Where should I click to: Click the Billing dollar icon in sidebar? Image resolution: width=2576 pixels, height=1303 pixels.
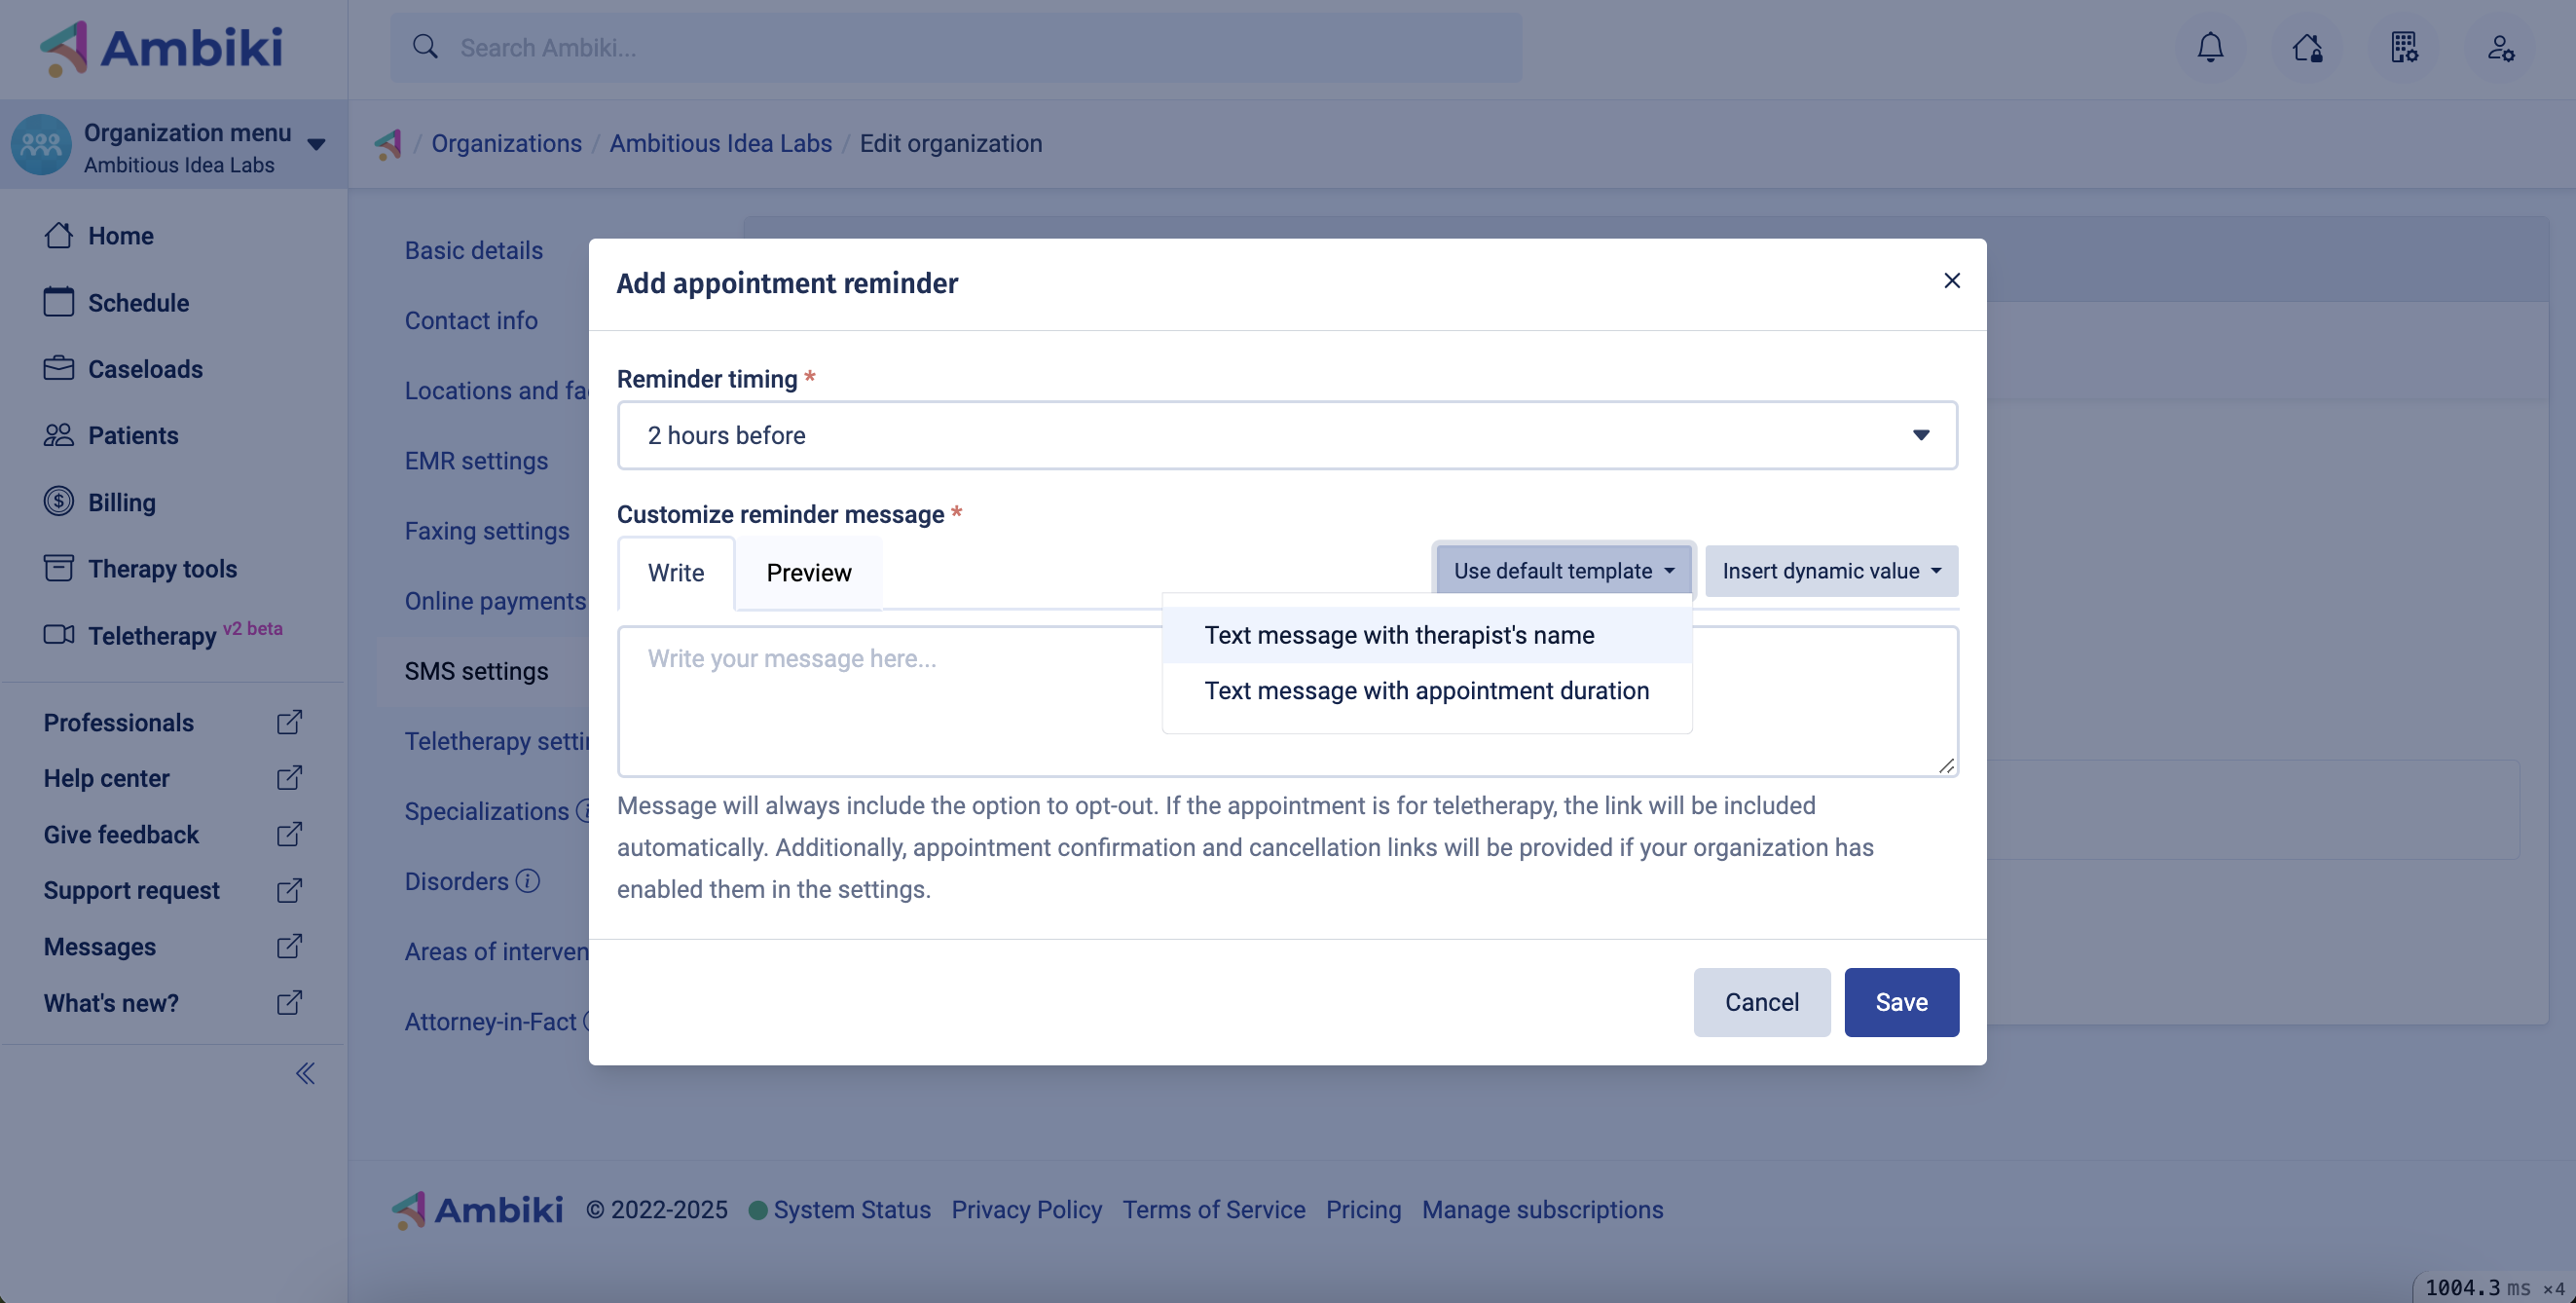[58, 501]
